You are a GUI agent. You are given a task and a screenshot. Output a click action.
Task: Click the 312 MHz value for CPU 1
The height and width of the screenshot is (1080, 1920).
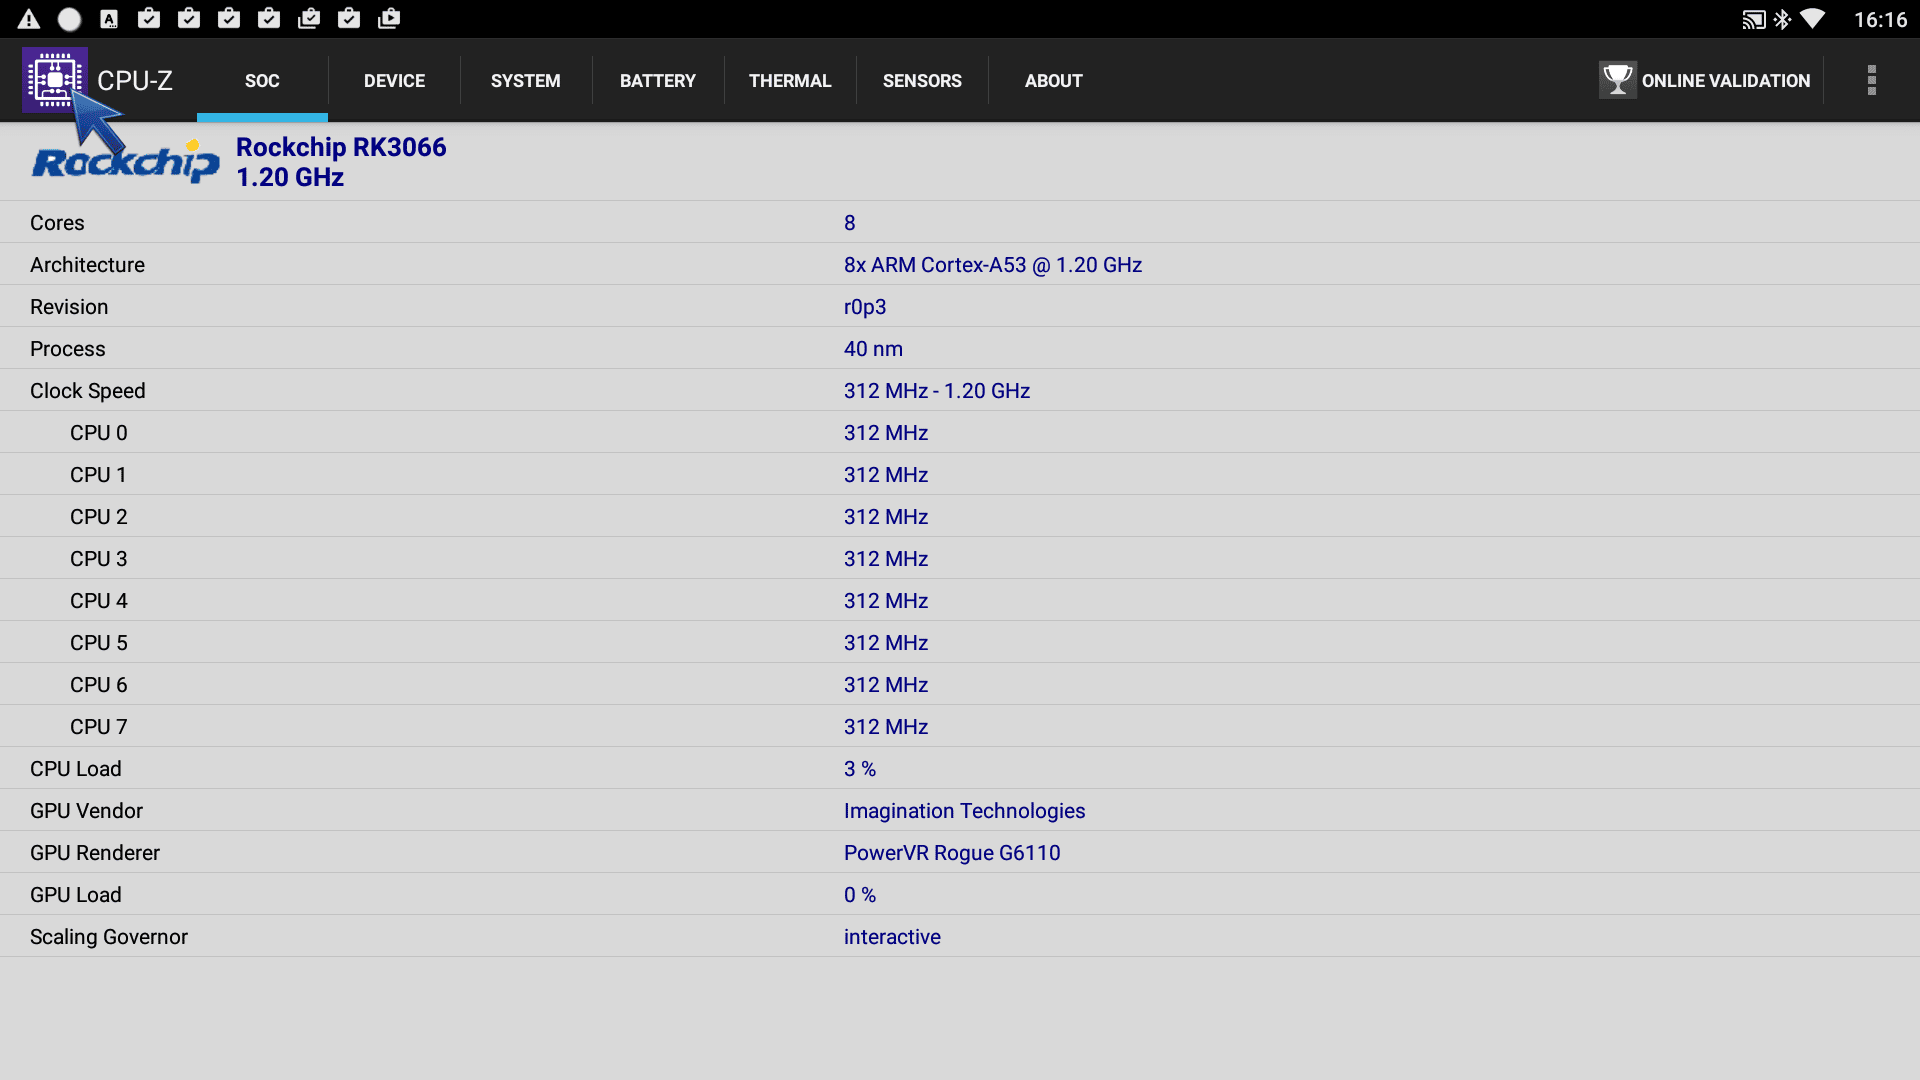(x=885, y=475)
